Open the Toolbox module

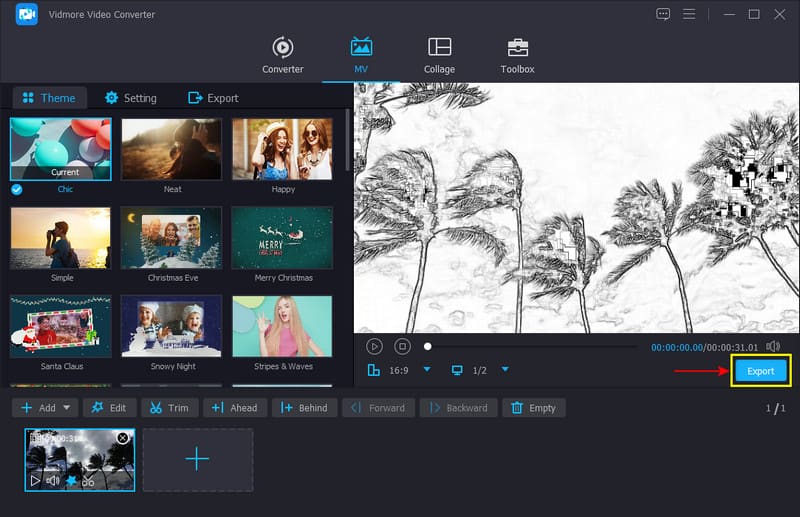tap(517, 55)
